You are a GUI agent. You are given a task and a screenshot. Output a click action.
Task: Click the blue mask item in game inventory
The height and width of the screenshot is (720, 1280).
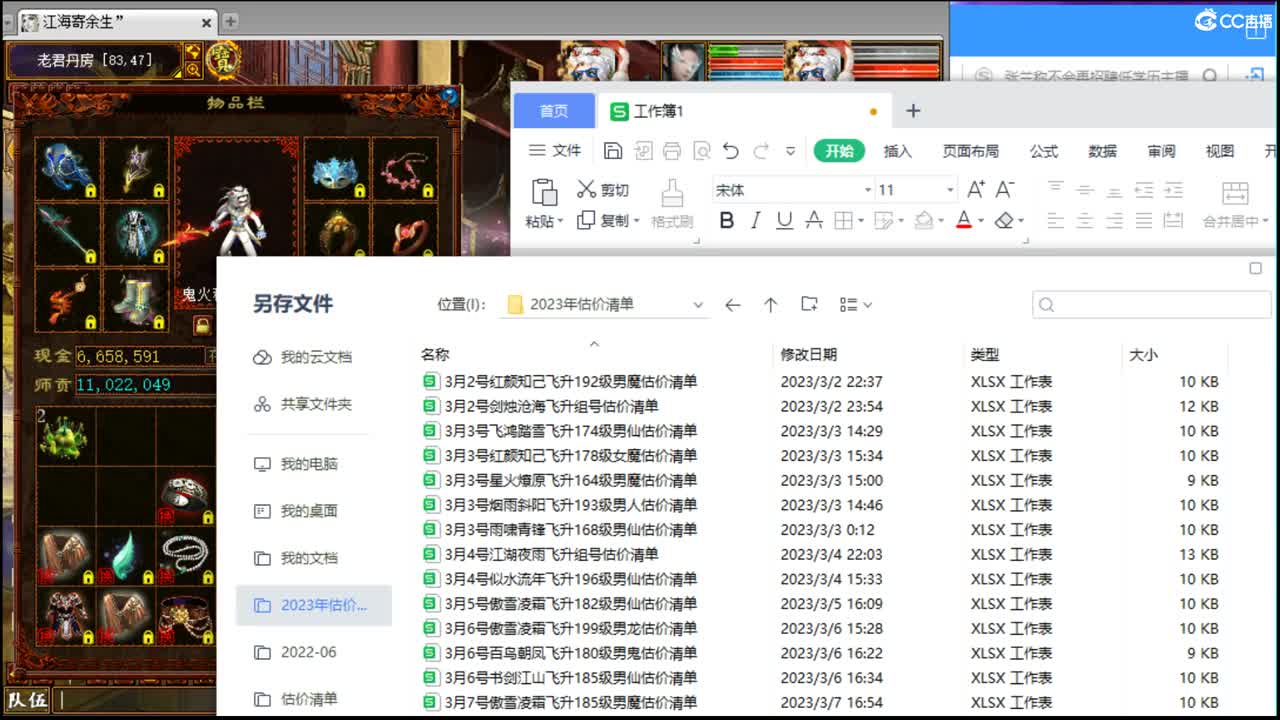point(336,169)
